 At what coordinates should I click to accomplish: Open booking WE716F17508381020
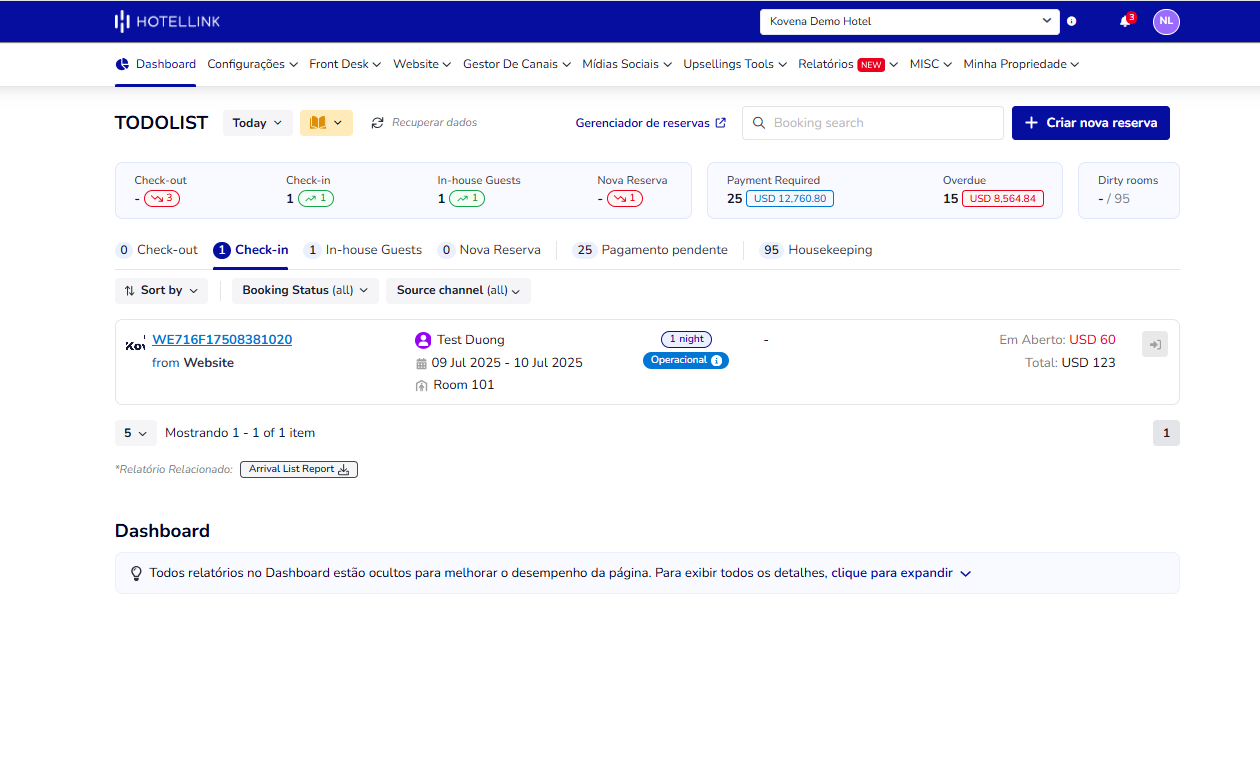coord(222,340)
